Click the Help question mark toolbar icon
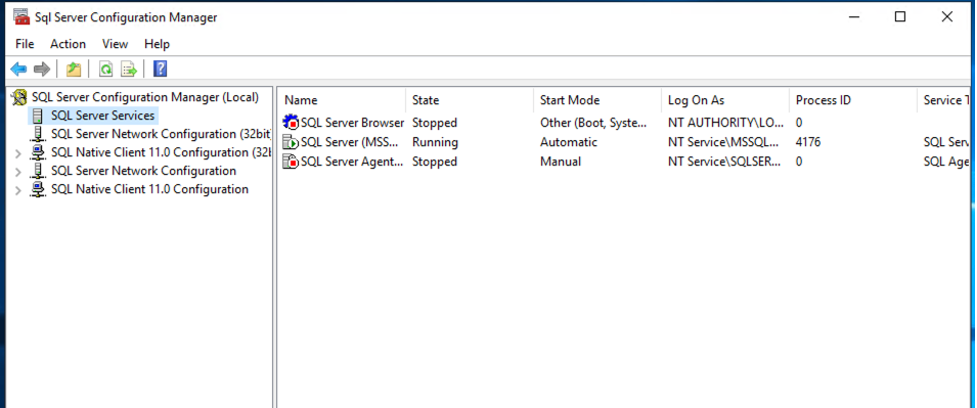Viewport: 977px width, 408px height. [160, 69]
